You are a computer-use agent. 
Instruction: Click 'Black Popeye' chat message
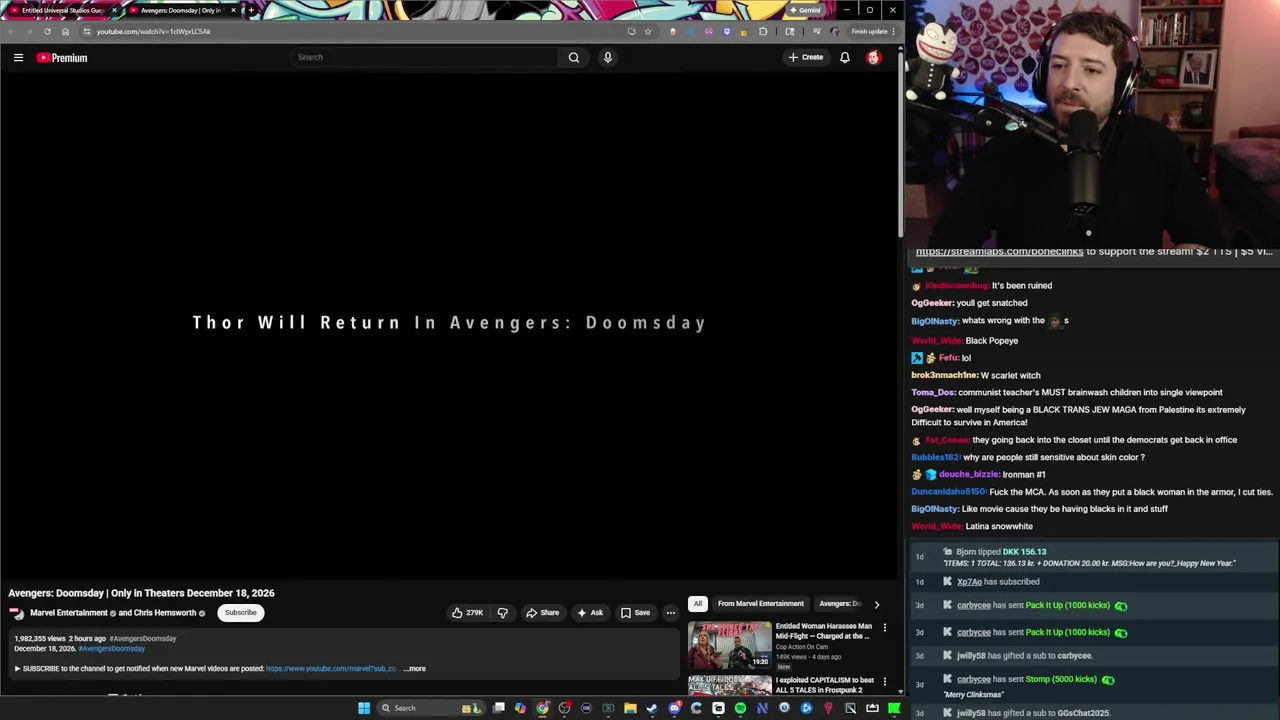(x=964, y=341)
